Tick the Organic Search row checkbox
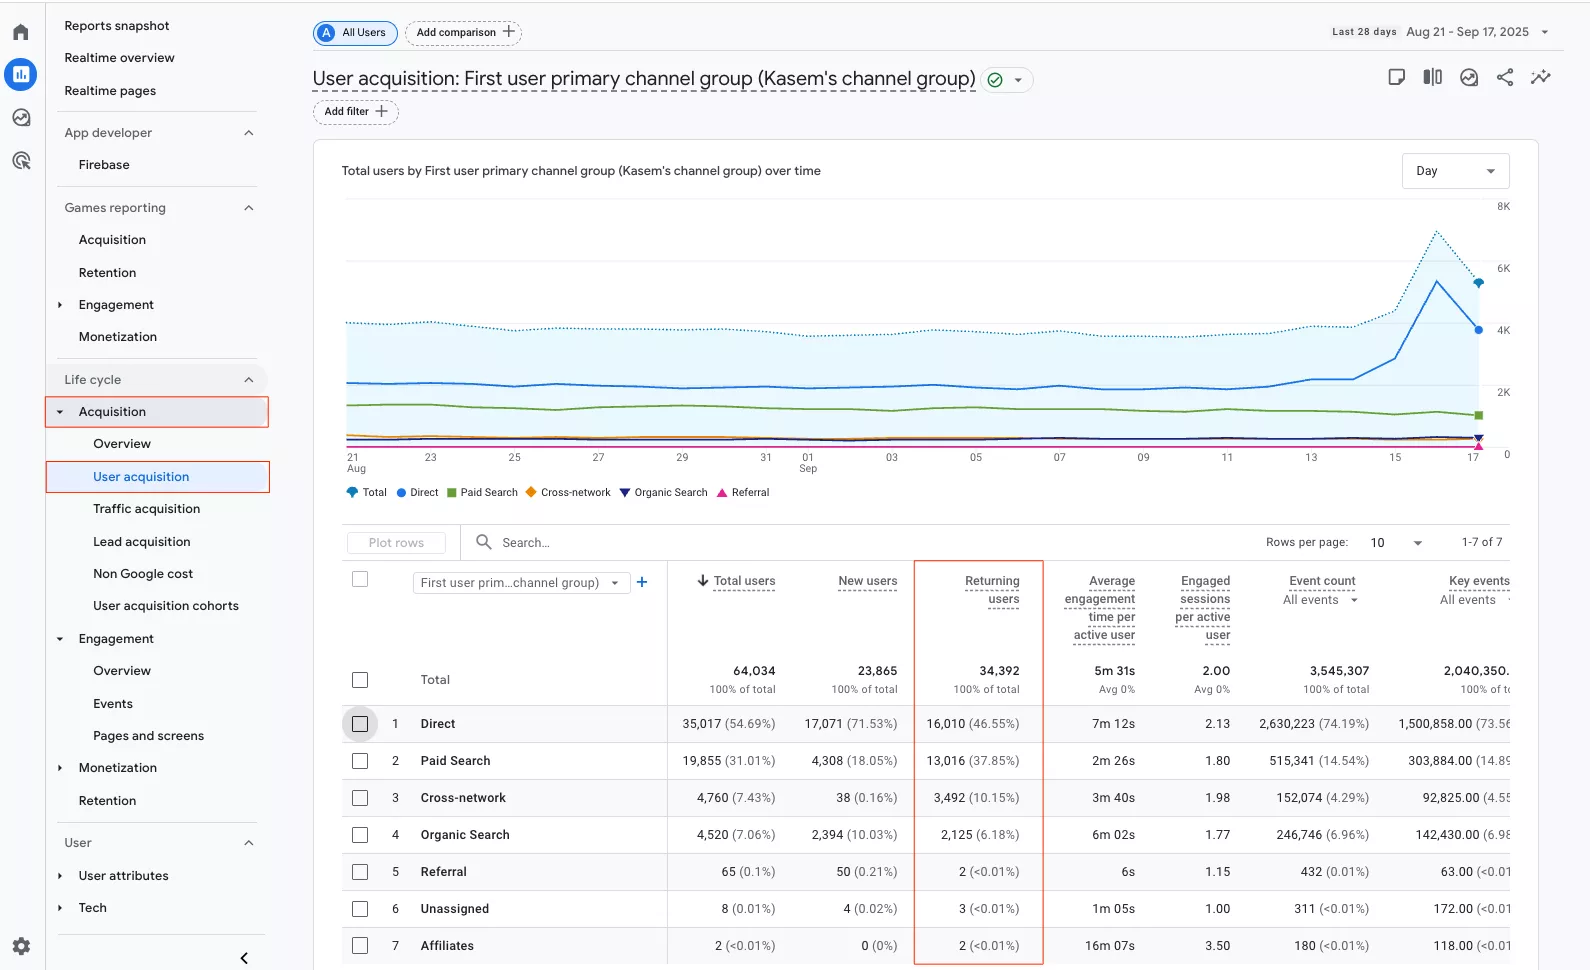Viewport: 1590px width, 970px height. point(360,835)
